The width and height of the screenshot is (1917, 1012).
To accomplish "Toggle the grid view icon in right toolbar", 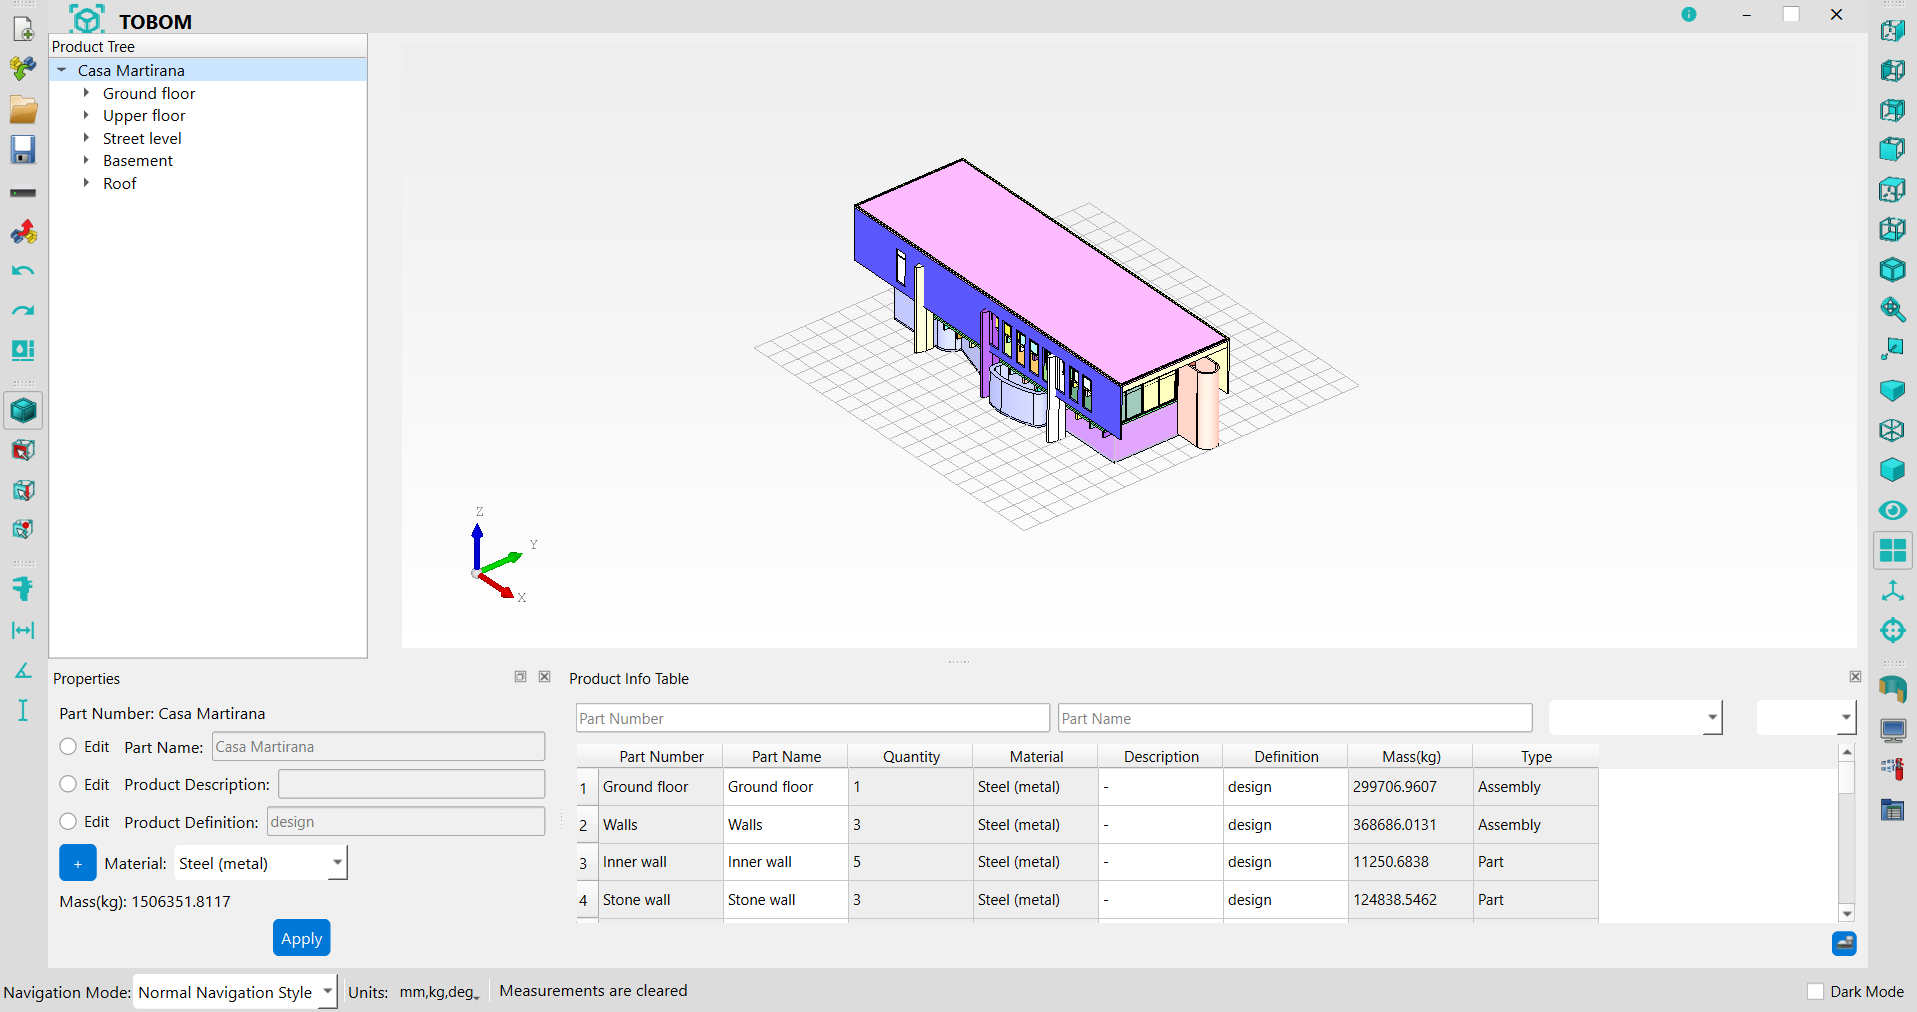I will pyautogui.click(x=1892, y=550).
